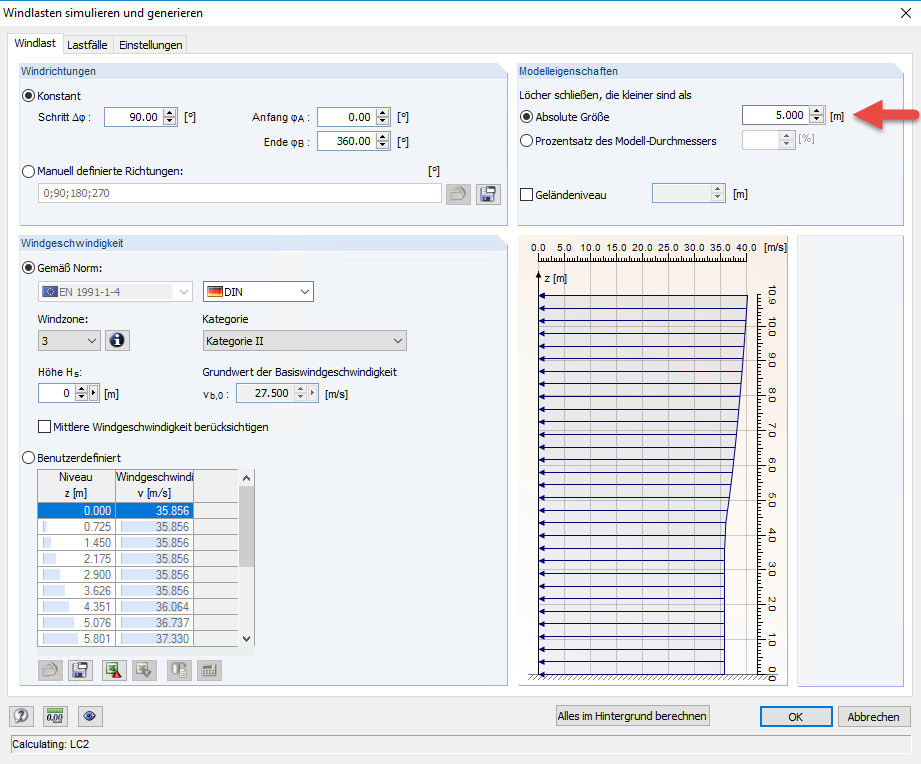Click the import table data icon

click(143, 670)
